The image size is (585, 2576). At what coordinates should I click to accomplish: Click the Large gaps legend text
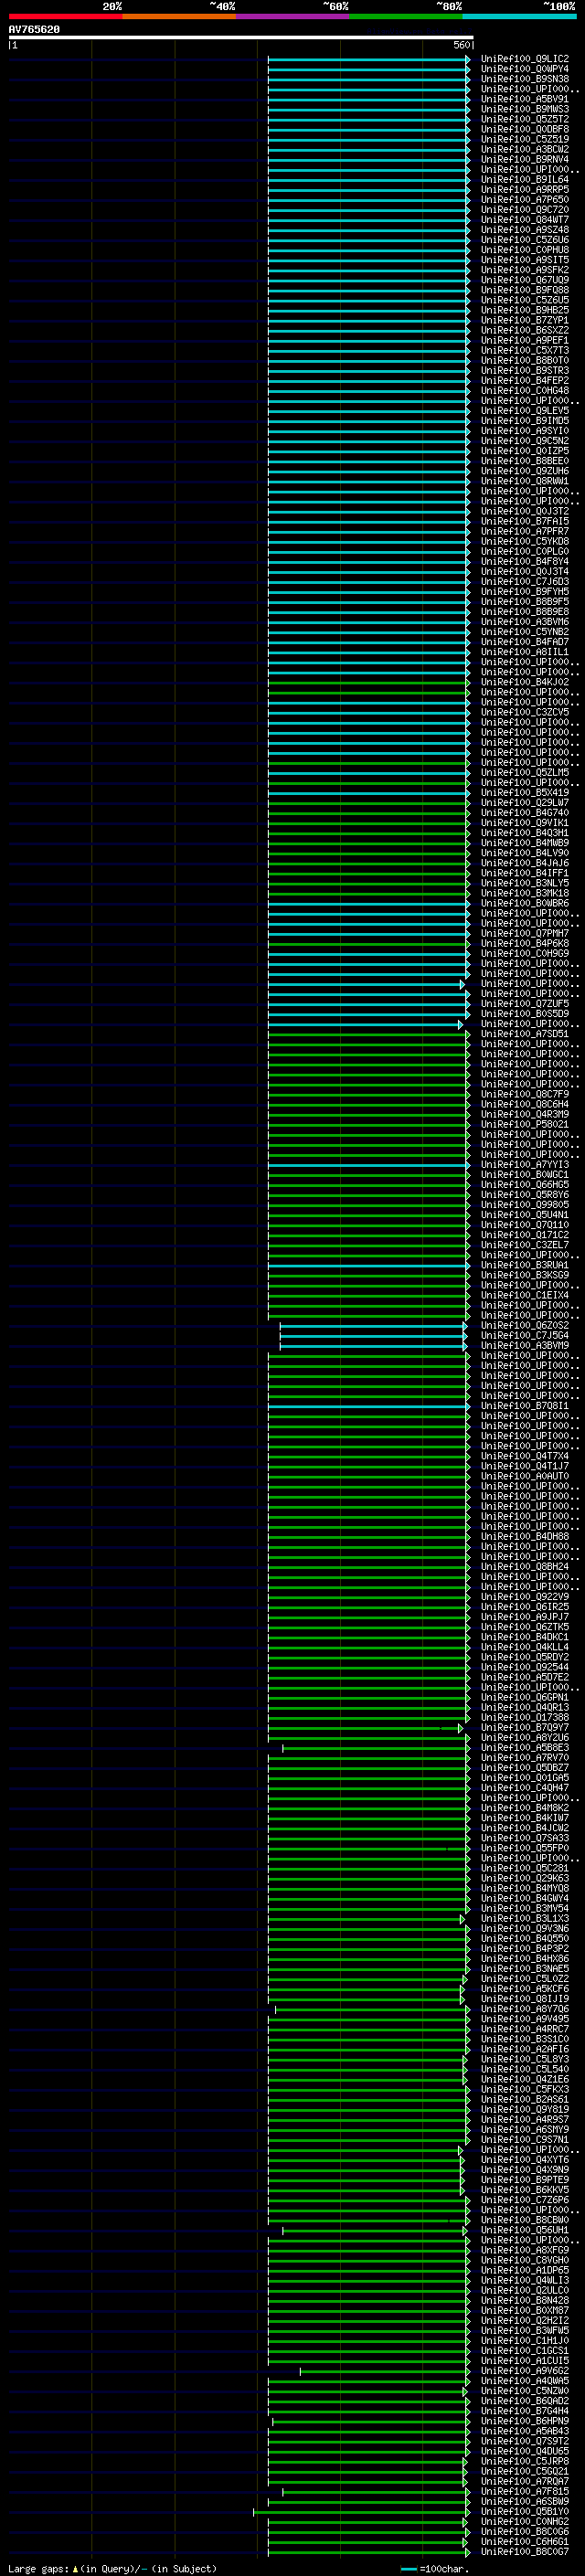tap(112, 2568)
